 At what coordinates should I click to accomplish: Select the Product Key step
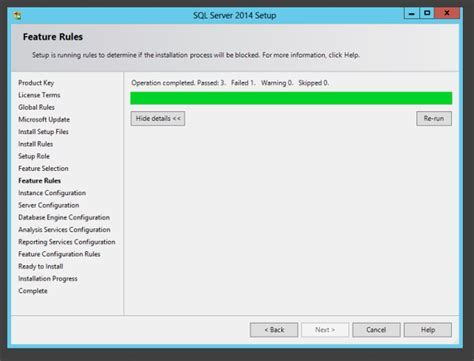(36, 83)
